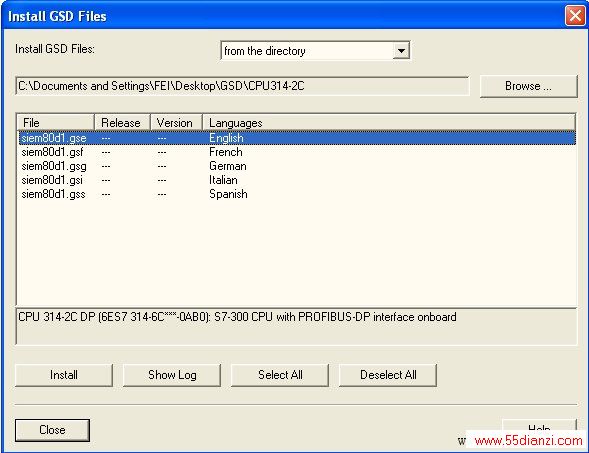Click the 'from the directory' combo box

point(315,51)
